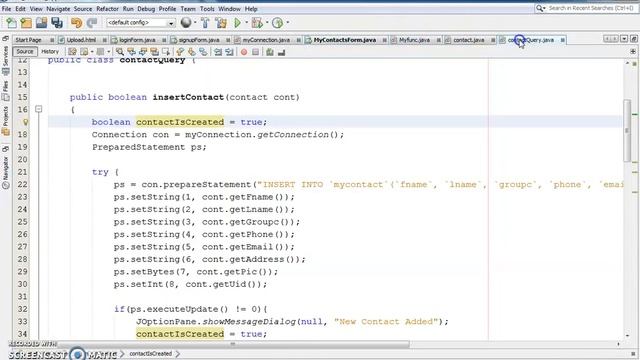Viewport: 640px width, 360px height.
Task: Switch to the myConnection.java tab
Action: tap(266, 40)
